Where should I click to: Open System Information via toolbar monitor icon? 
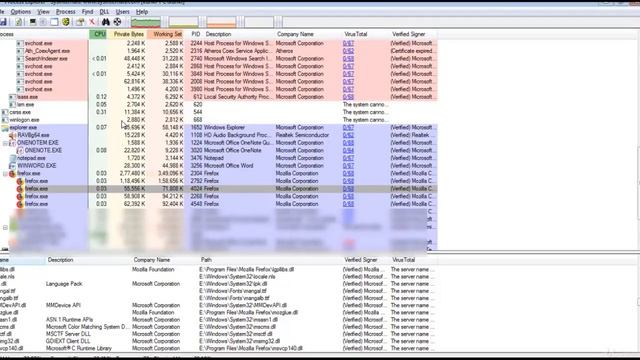pyautogui.click(x=33, y=22)
